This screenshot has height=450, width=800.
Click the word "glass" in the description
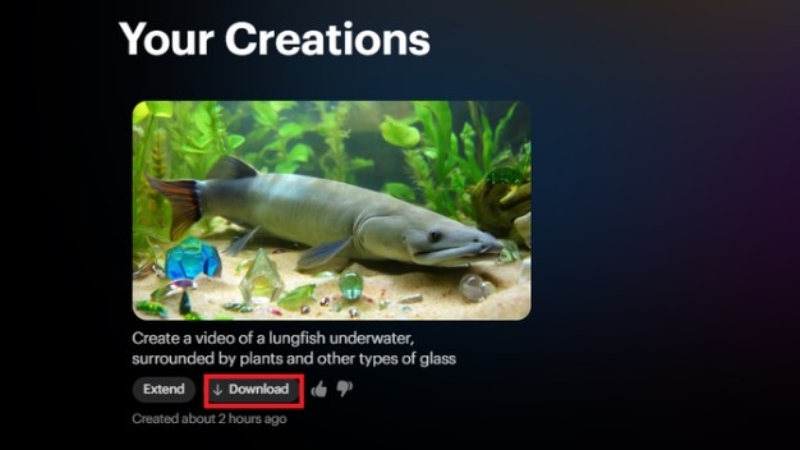click(437, 359)
